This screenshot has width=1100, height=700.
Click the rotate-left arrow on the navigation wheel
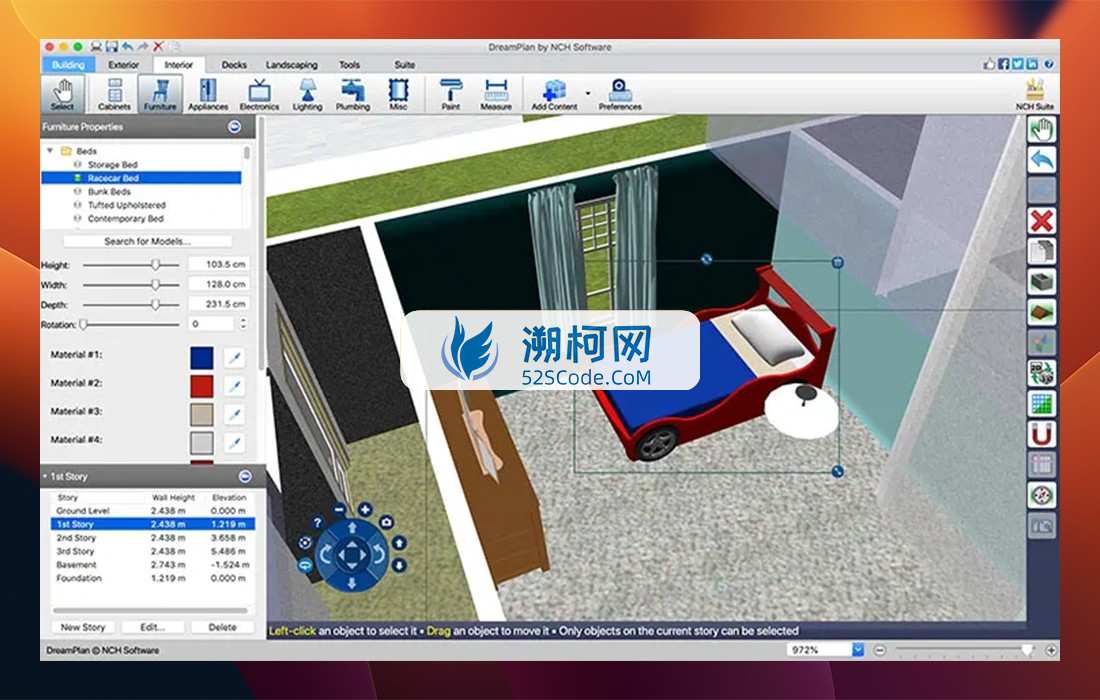[326, 555]
